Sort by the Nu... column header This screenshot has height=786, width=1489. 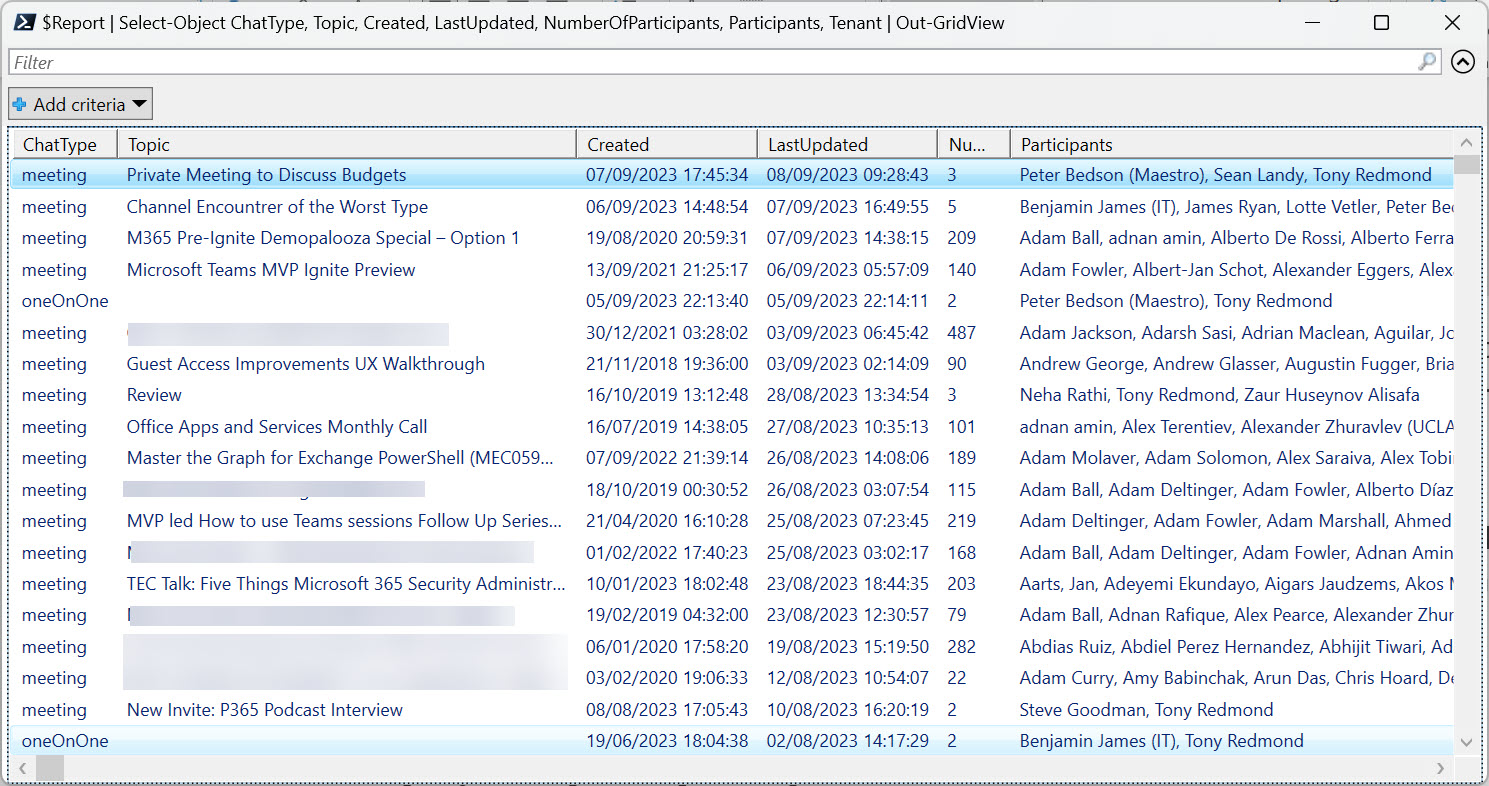(x=974, y=145)
